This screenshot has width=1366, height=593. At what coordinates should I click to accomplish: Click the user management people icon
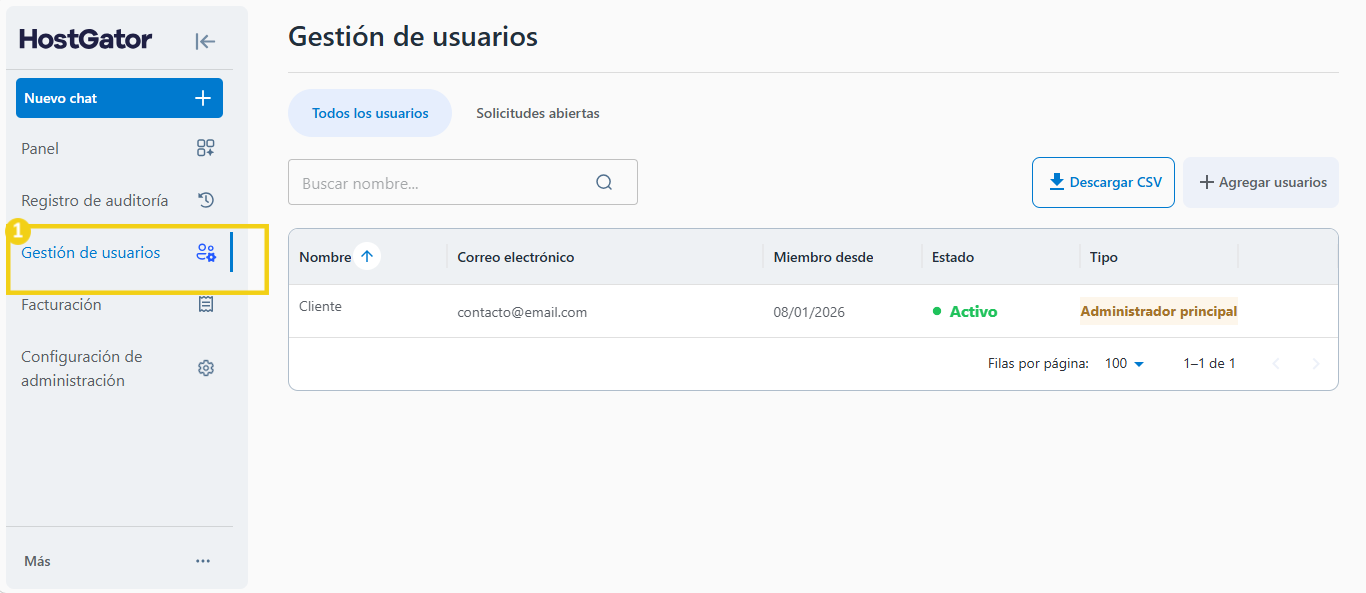[206, 252]
